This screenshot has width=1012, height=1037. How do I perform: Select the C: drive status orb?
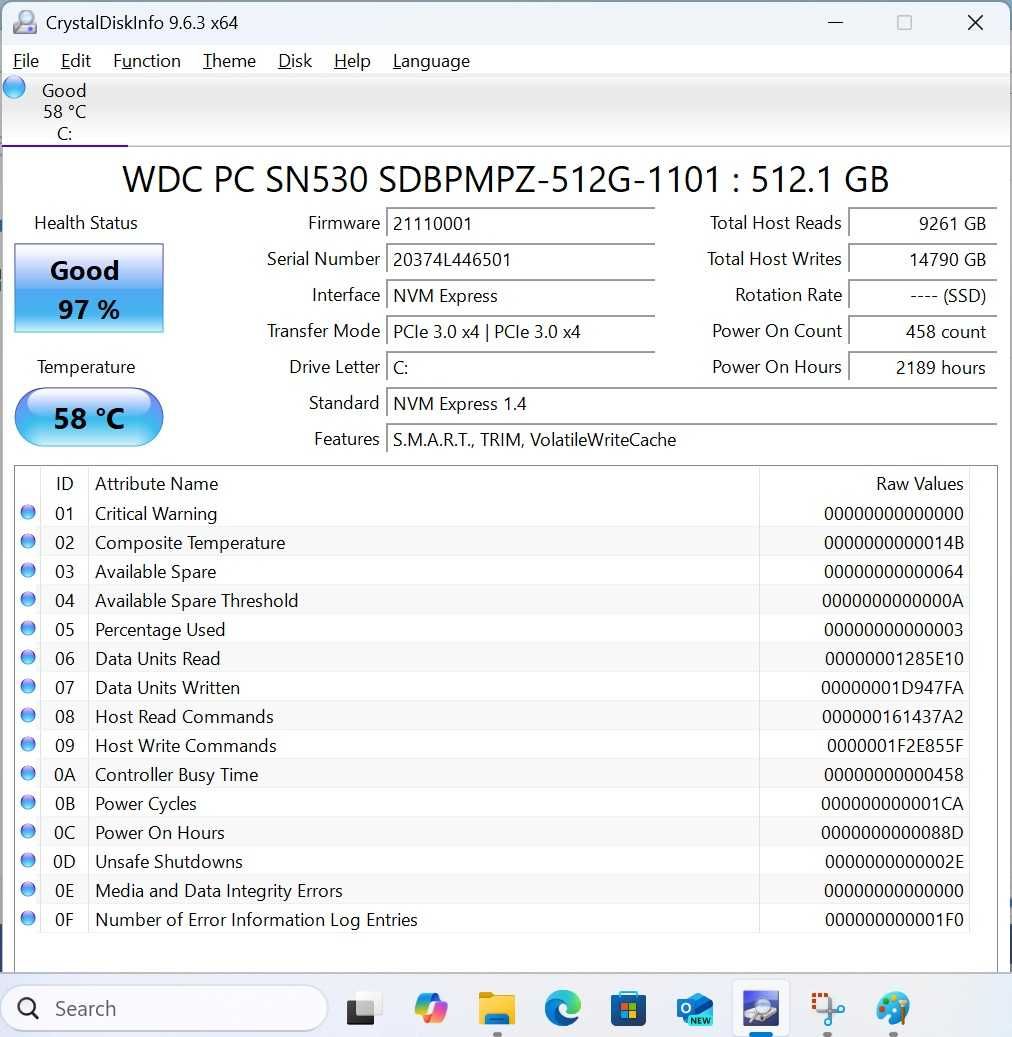(14, 87)
